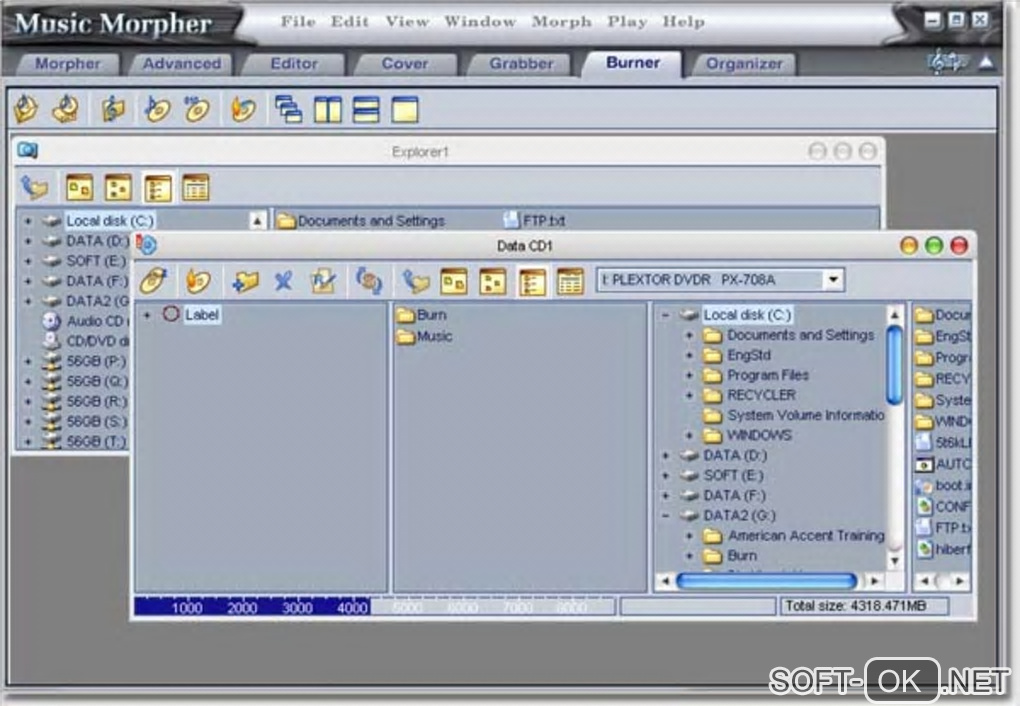Click add folder icon in Data CD1 toolbar
The image size is (1020, 706).
coord(245,281)
